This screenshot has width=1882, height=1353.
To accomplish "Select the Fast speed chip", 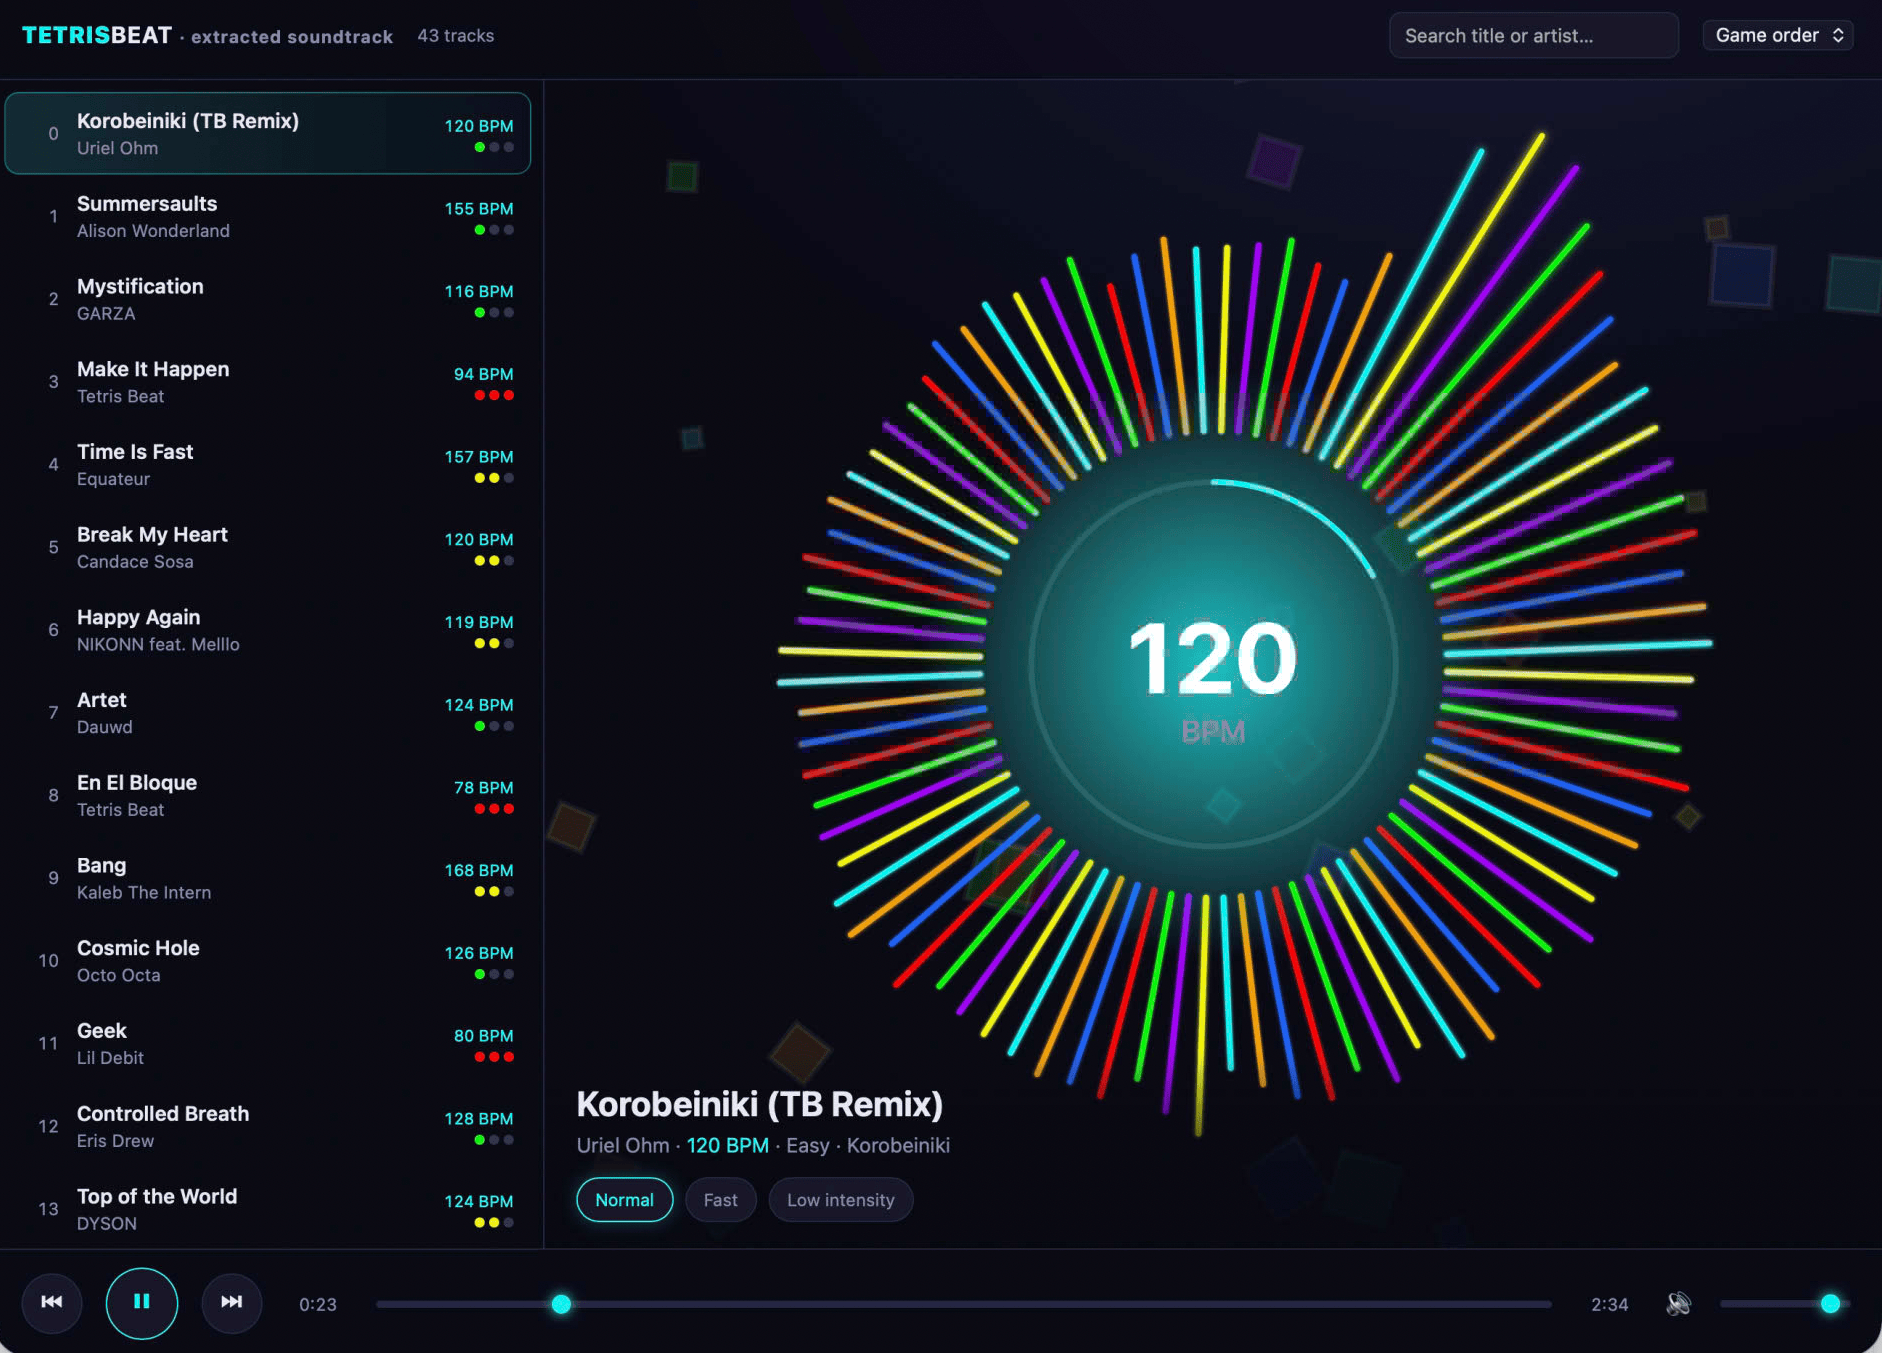I will (x=720, y=1200).
